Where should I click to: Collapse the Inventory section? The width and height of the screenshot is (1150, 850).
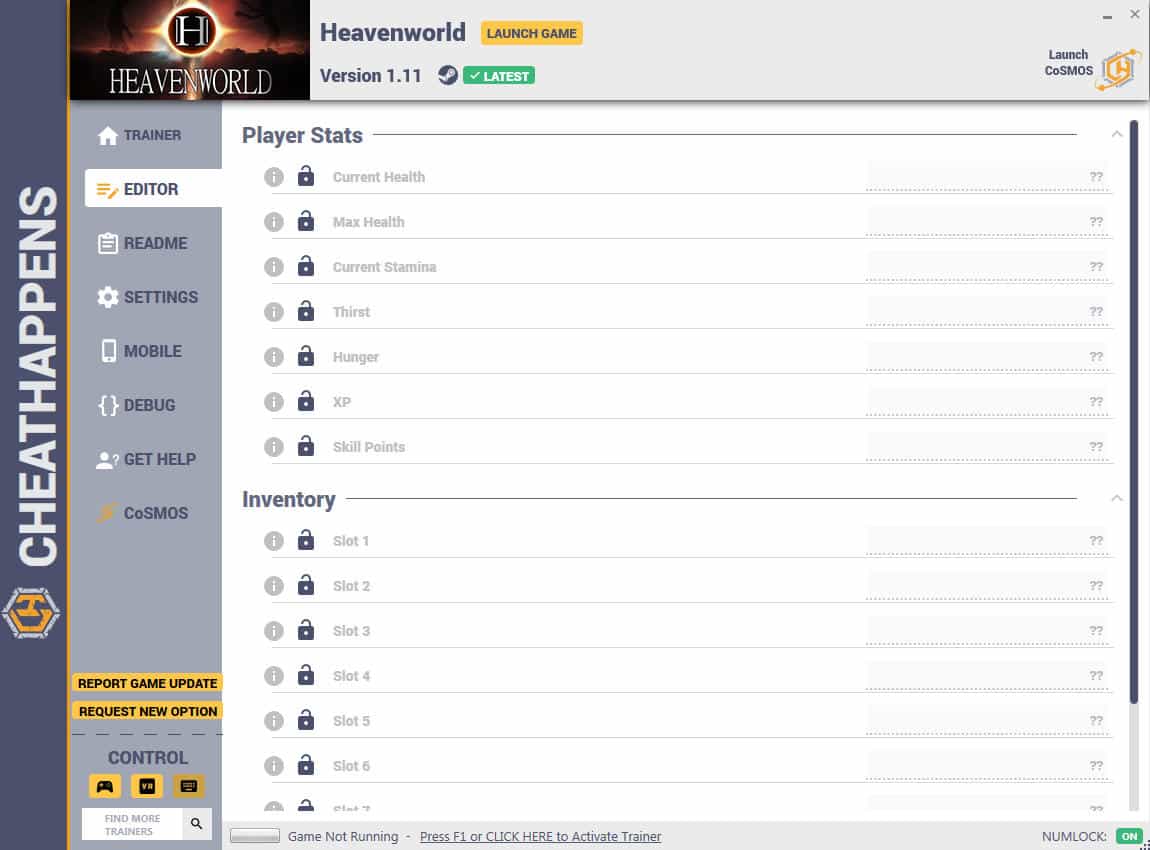coord(1116,499)
